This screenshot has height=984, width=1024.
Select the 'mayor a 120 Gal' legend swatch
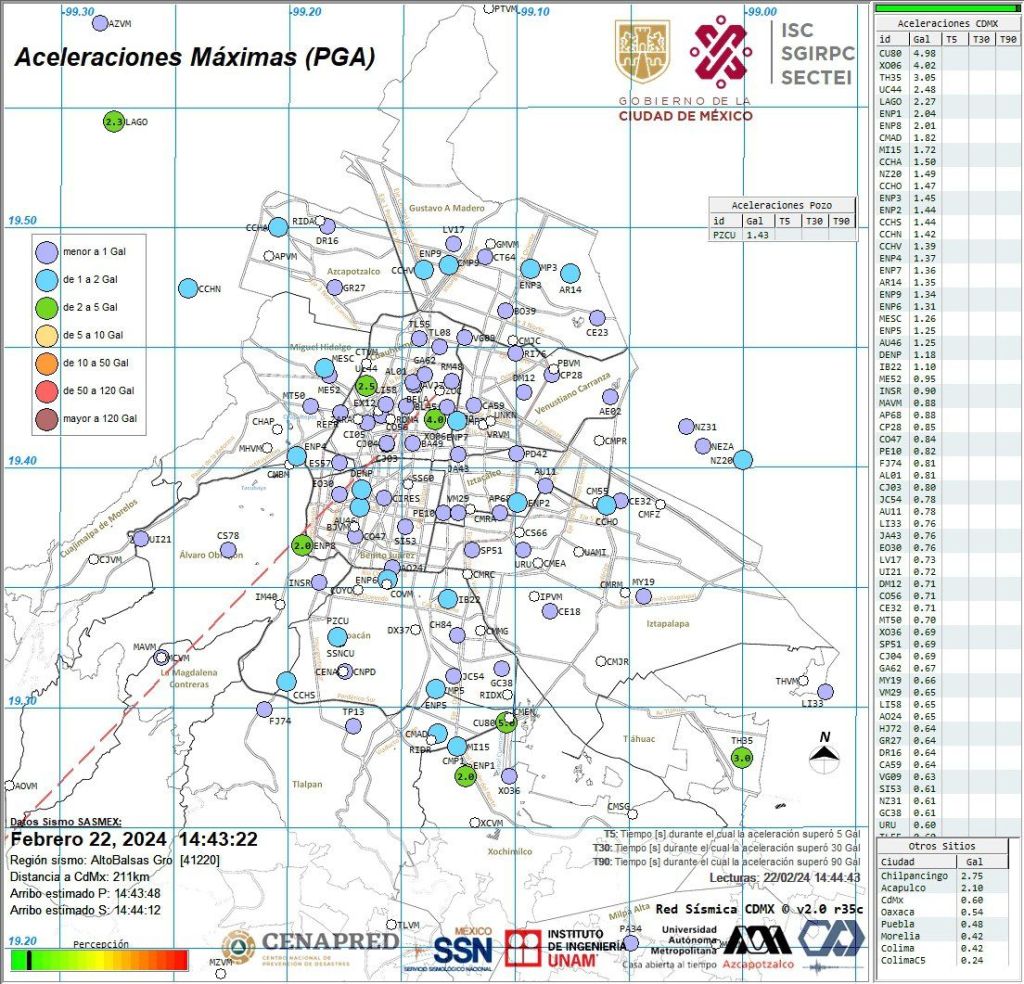tap(45, 417)
